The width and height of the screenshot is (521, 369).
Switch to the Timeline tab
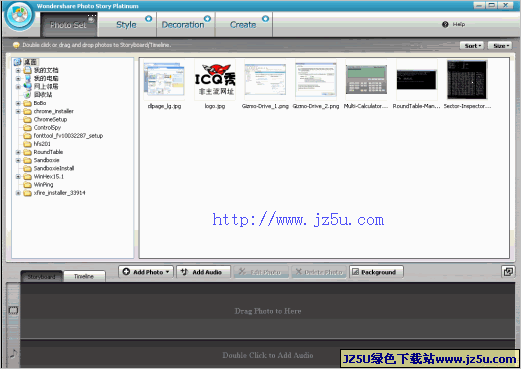pyautogui.click(x=84, y=276)
